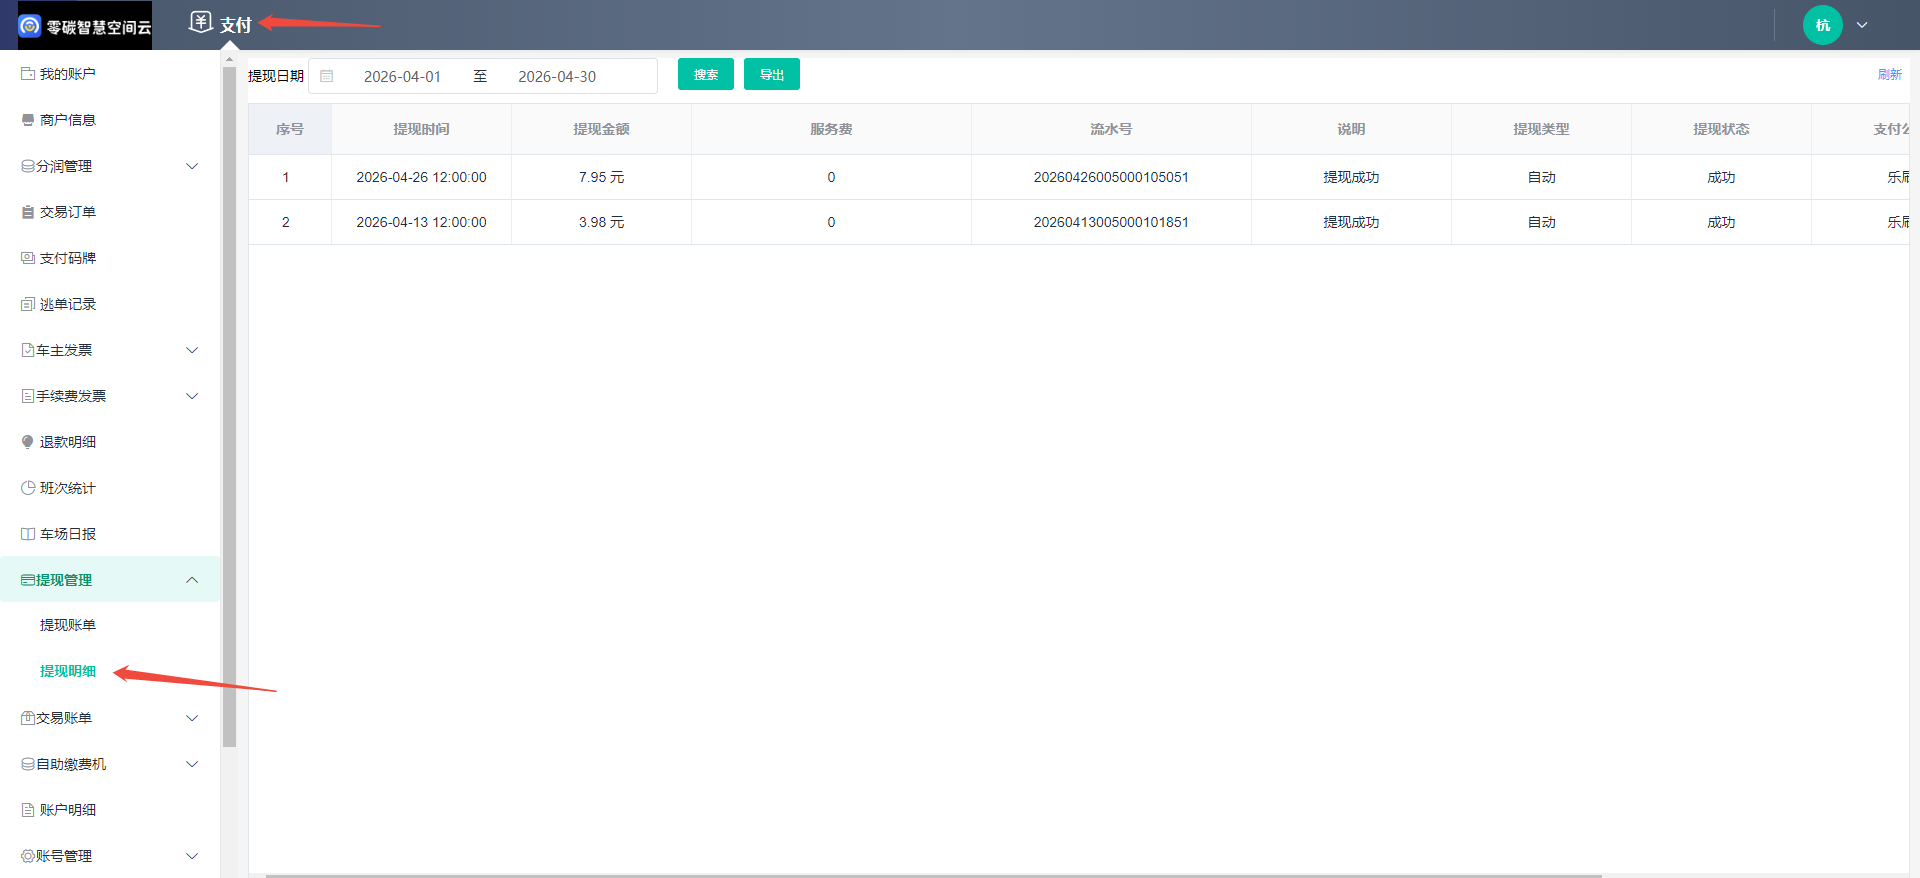Click the 班次统计 pie chart icon

(28, 488)
